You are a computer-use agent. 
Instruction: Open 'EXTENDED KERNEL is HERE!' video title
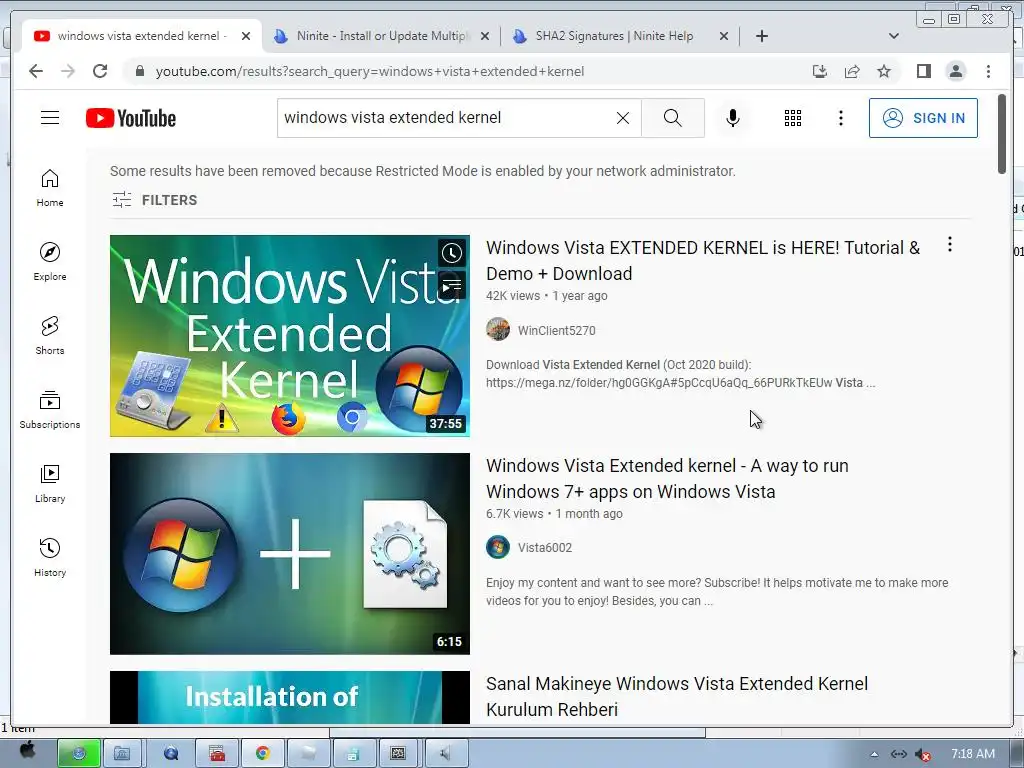click(703, 261)
